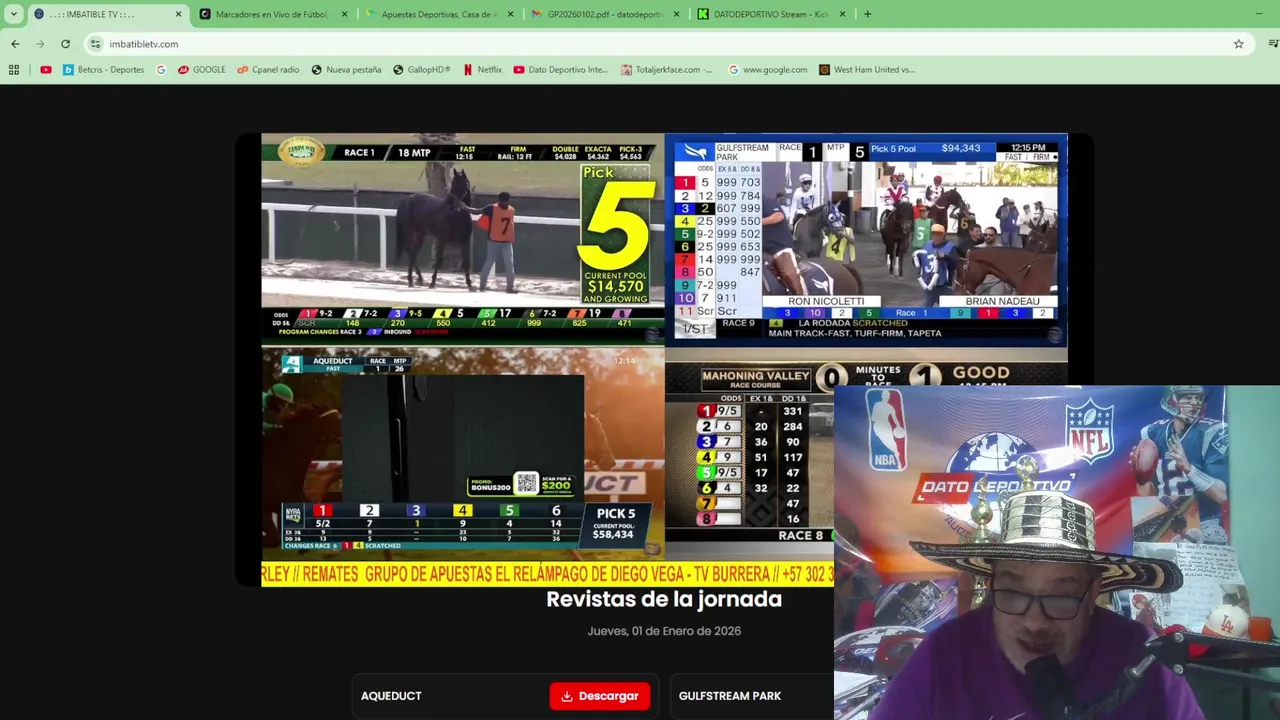Open Betcris - Deportes bookmark
Screen dimensions: 1280x720
point(104,70)
